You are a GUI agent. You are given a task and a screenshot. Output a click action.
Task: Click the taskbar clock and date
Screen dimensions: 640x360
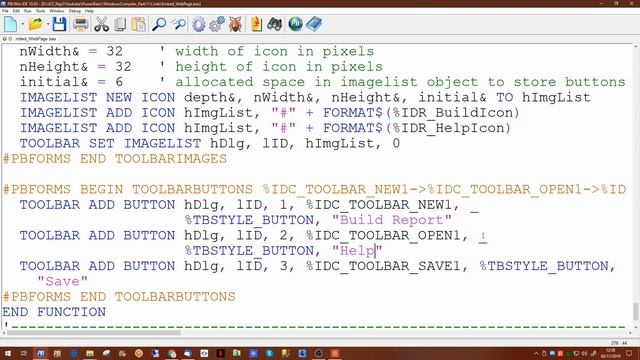(611, 353)
